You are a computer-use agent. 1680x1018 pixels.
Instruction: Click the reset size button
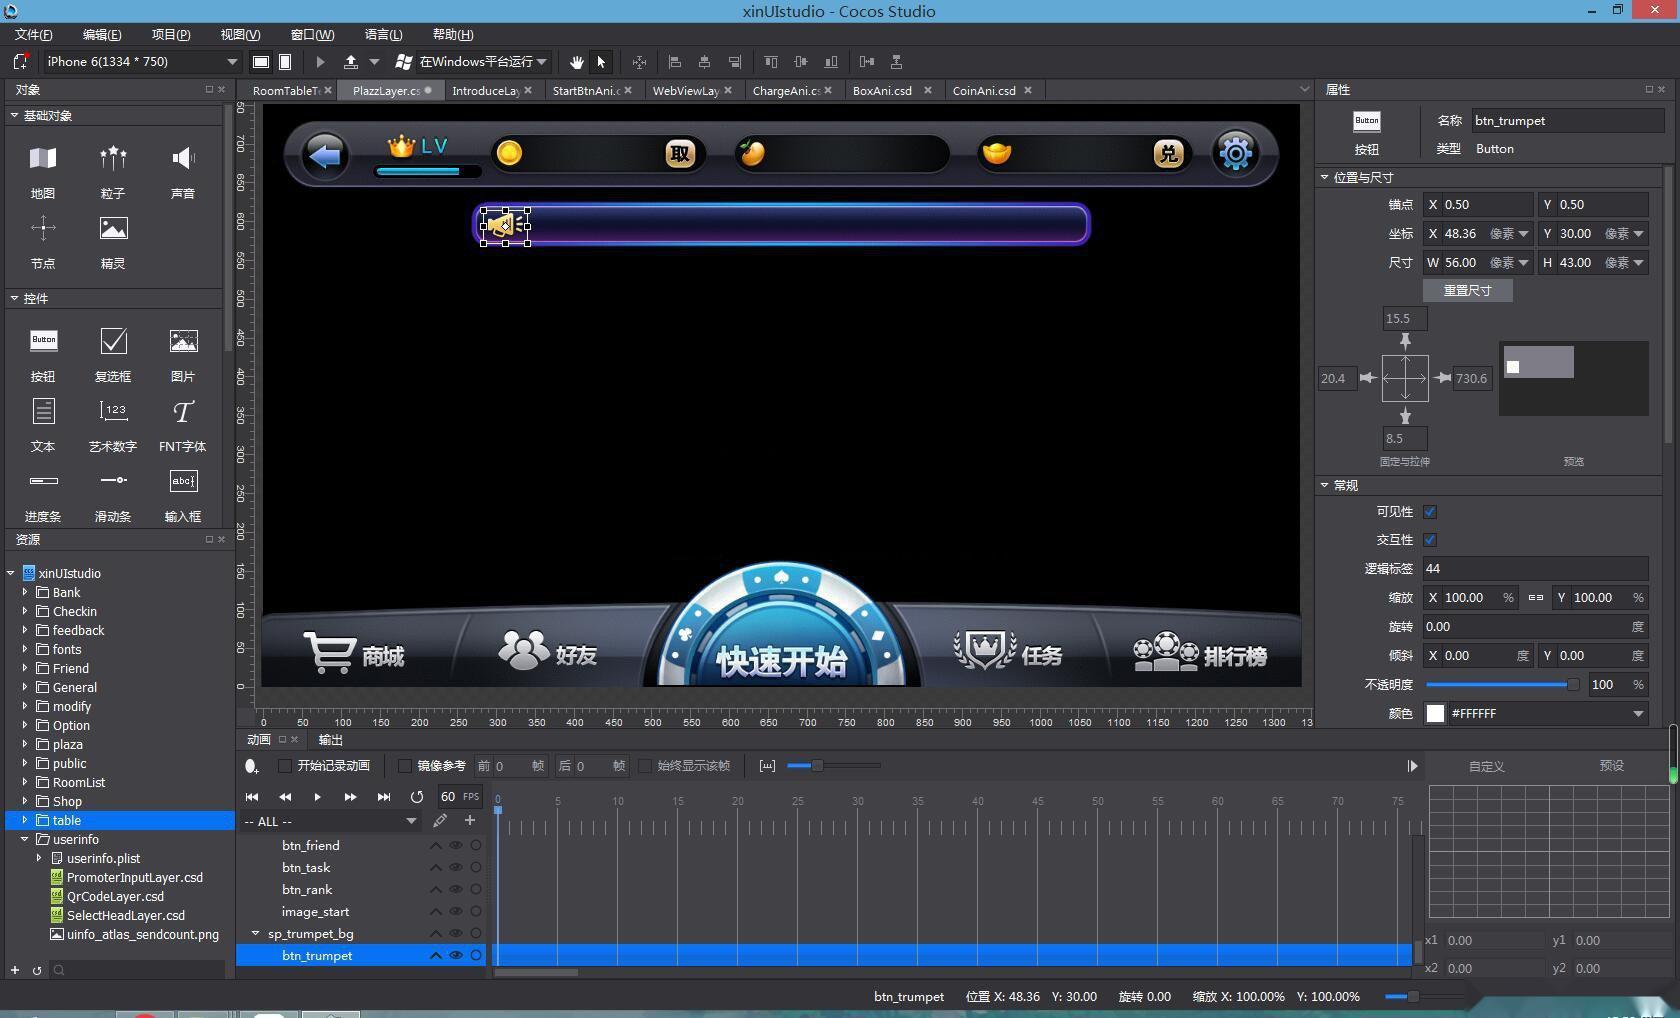pyautogui.click(x=1467, y=290)
